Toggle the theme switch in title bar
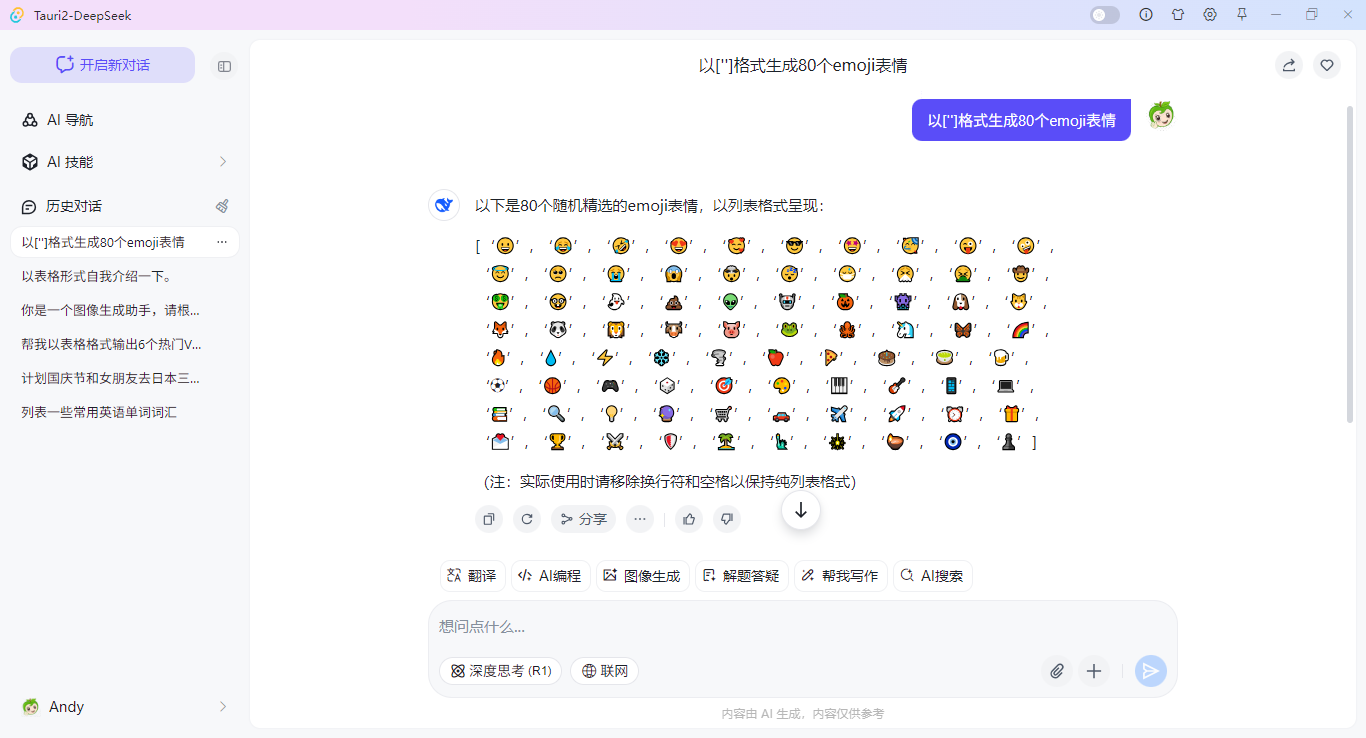This screenshot has height=738, width=1366. coord(1104,15)
